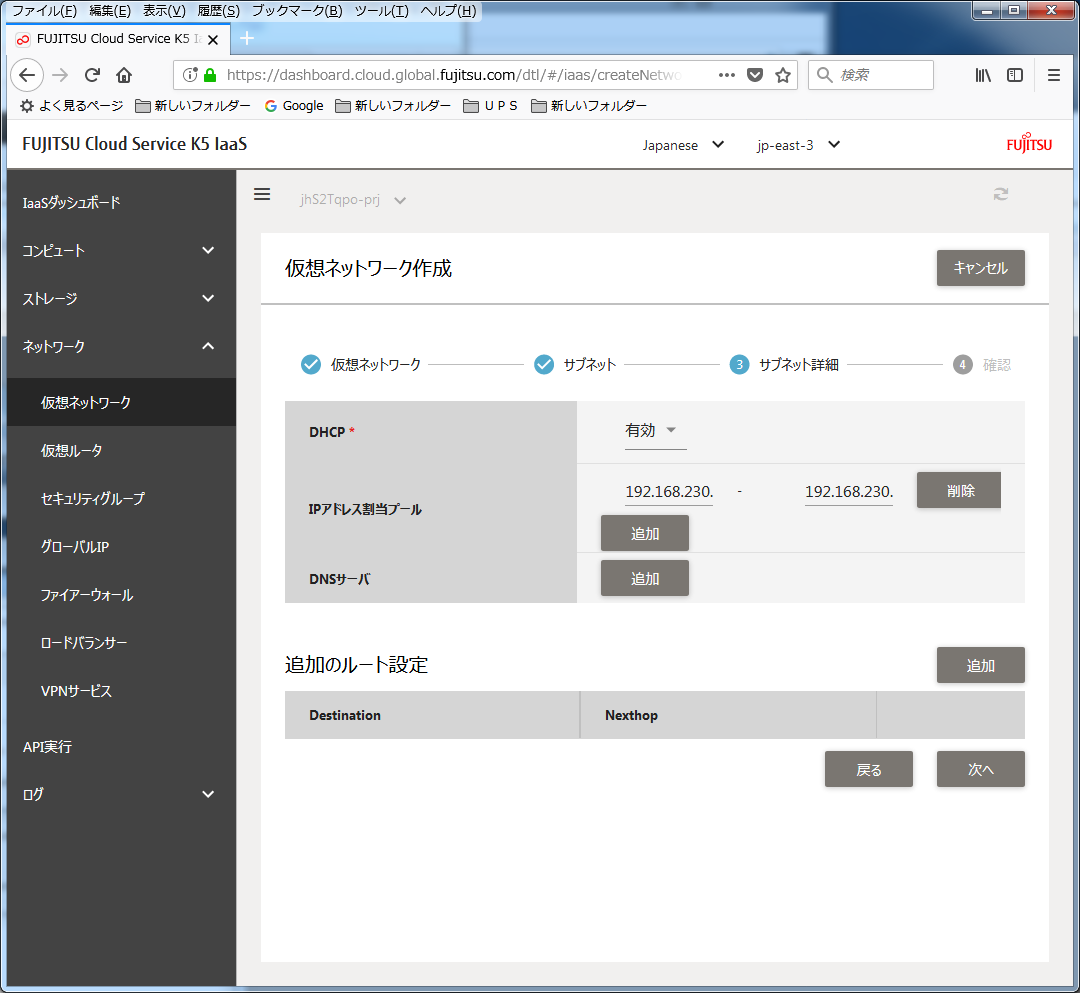This screenshot has height=993, width=1080.
Task: Select ロードバランサー in sidebar
Action: click(121, 642)
